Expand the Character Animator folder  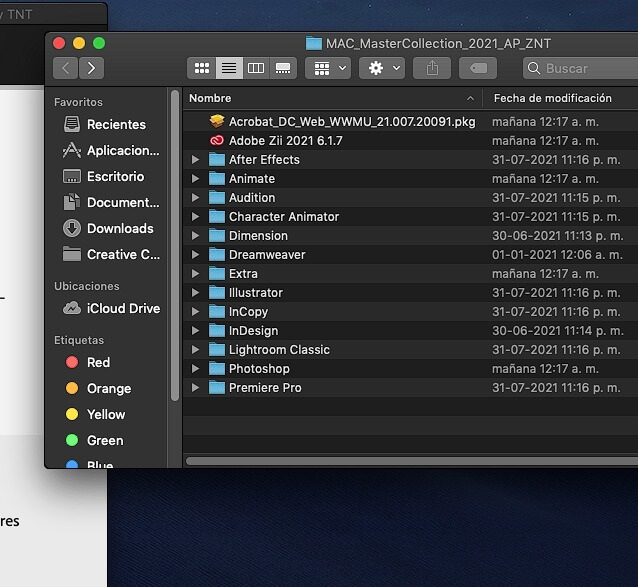(195, 216)
